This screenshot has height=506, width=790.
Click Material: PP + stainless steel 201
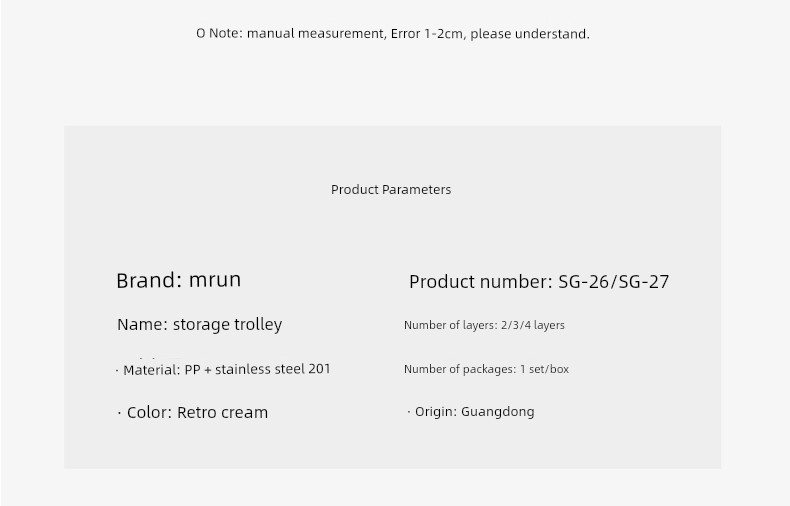pos(227,369)
